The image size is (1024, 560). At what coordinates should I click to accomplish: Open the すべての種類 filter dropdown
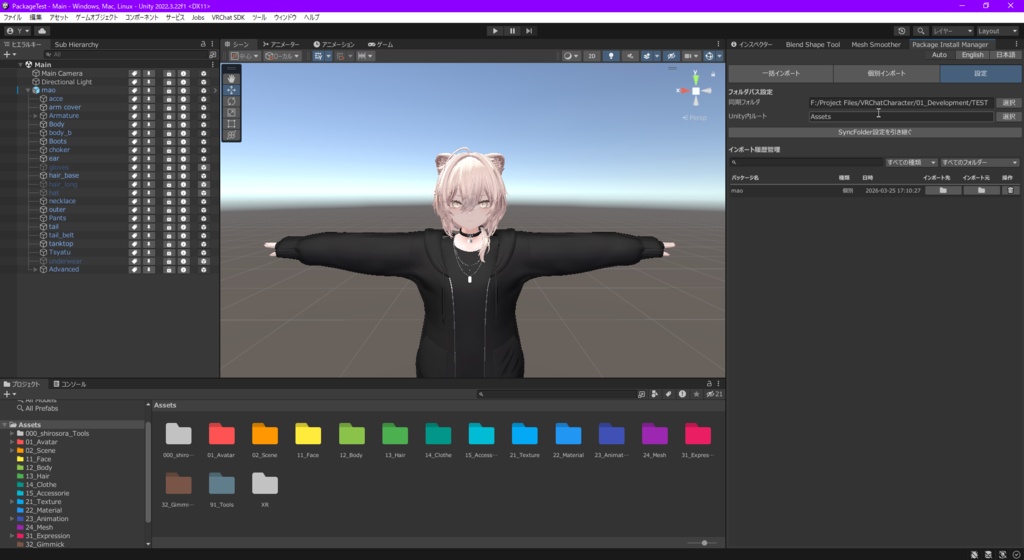[x=911, y=163]
